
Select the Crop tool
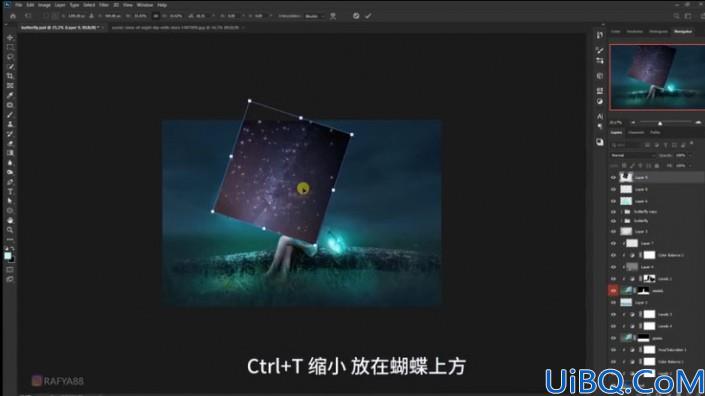(x=10, y=76)
